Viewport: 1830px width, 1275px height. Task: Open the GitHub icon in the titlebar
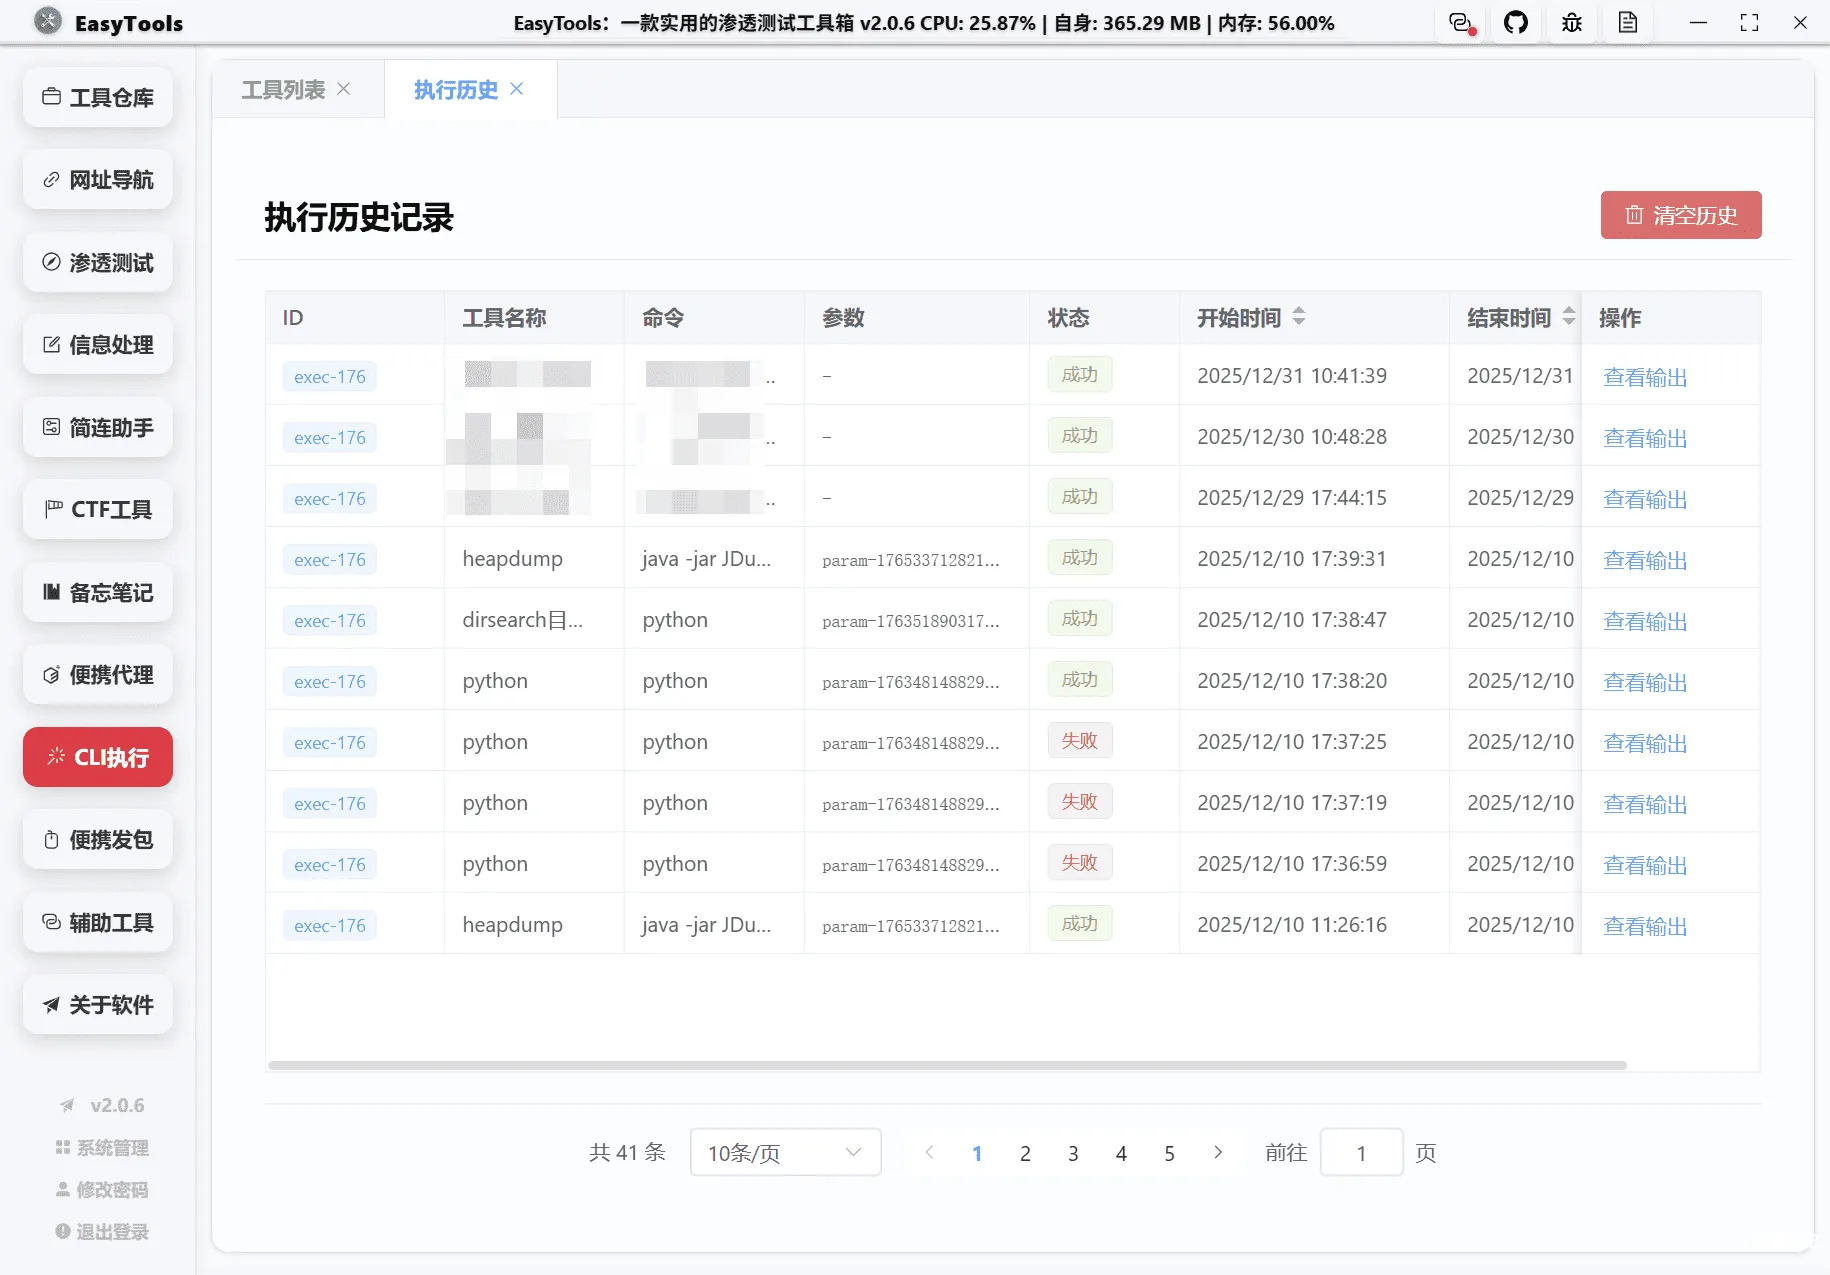[1516, 22]
